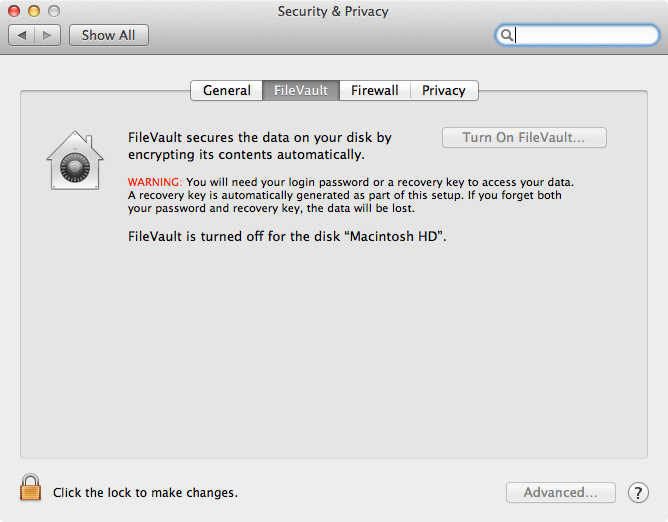This screenshot has height=522, width=668.
Task: Go forward using the right arrow button
Action: (x=47, y=35)
